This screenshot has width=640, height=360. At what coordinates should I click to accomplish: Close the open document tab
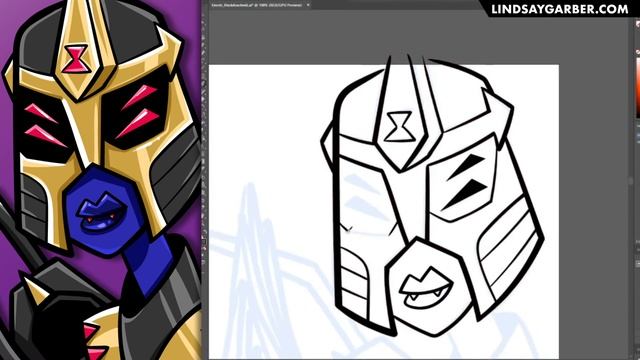pos(308,5)
